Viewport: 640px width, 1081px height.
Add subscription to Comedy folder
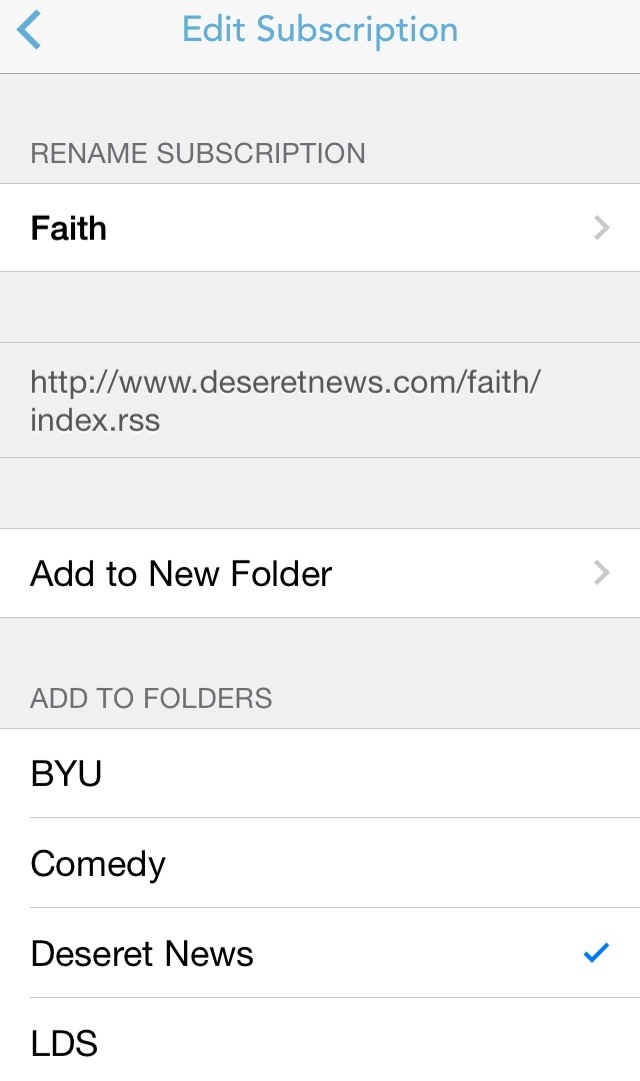[x=320, y=863]
